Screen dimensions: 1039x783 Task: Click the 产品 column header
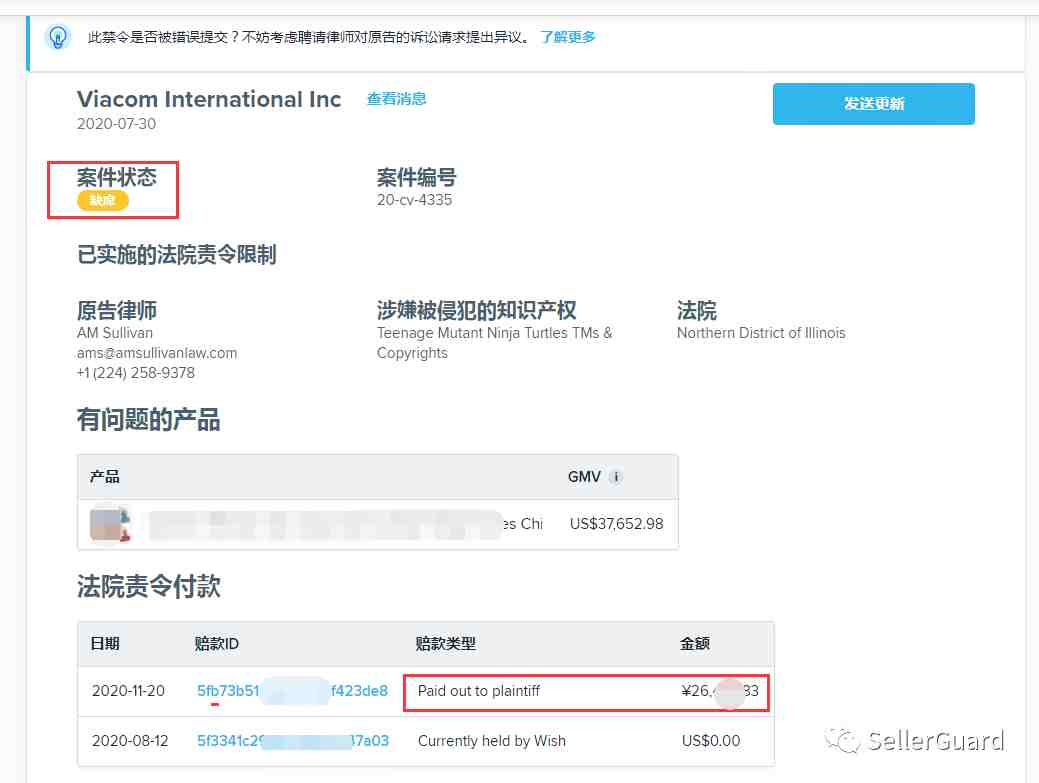(x=105, y=477)
